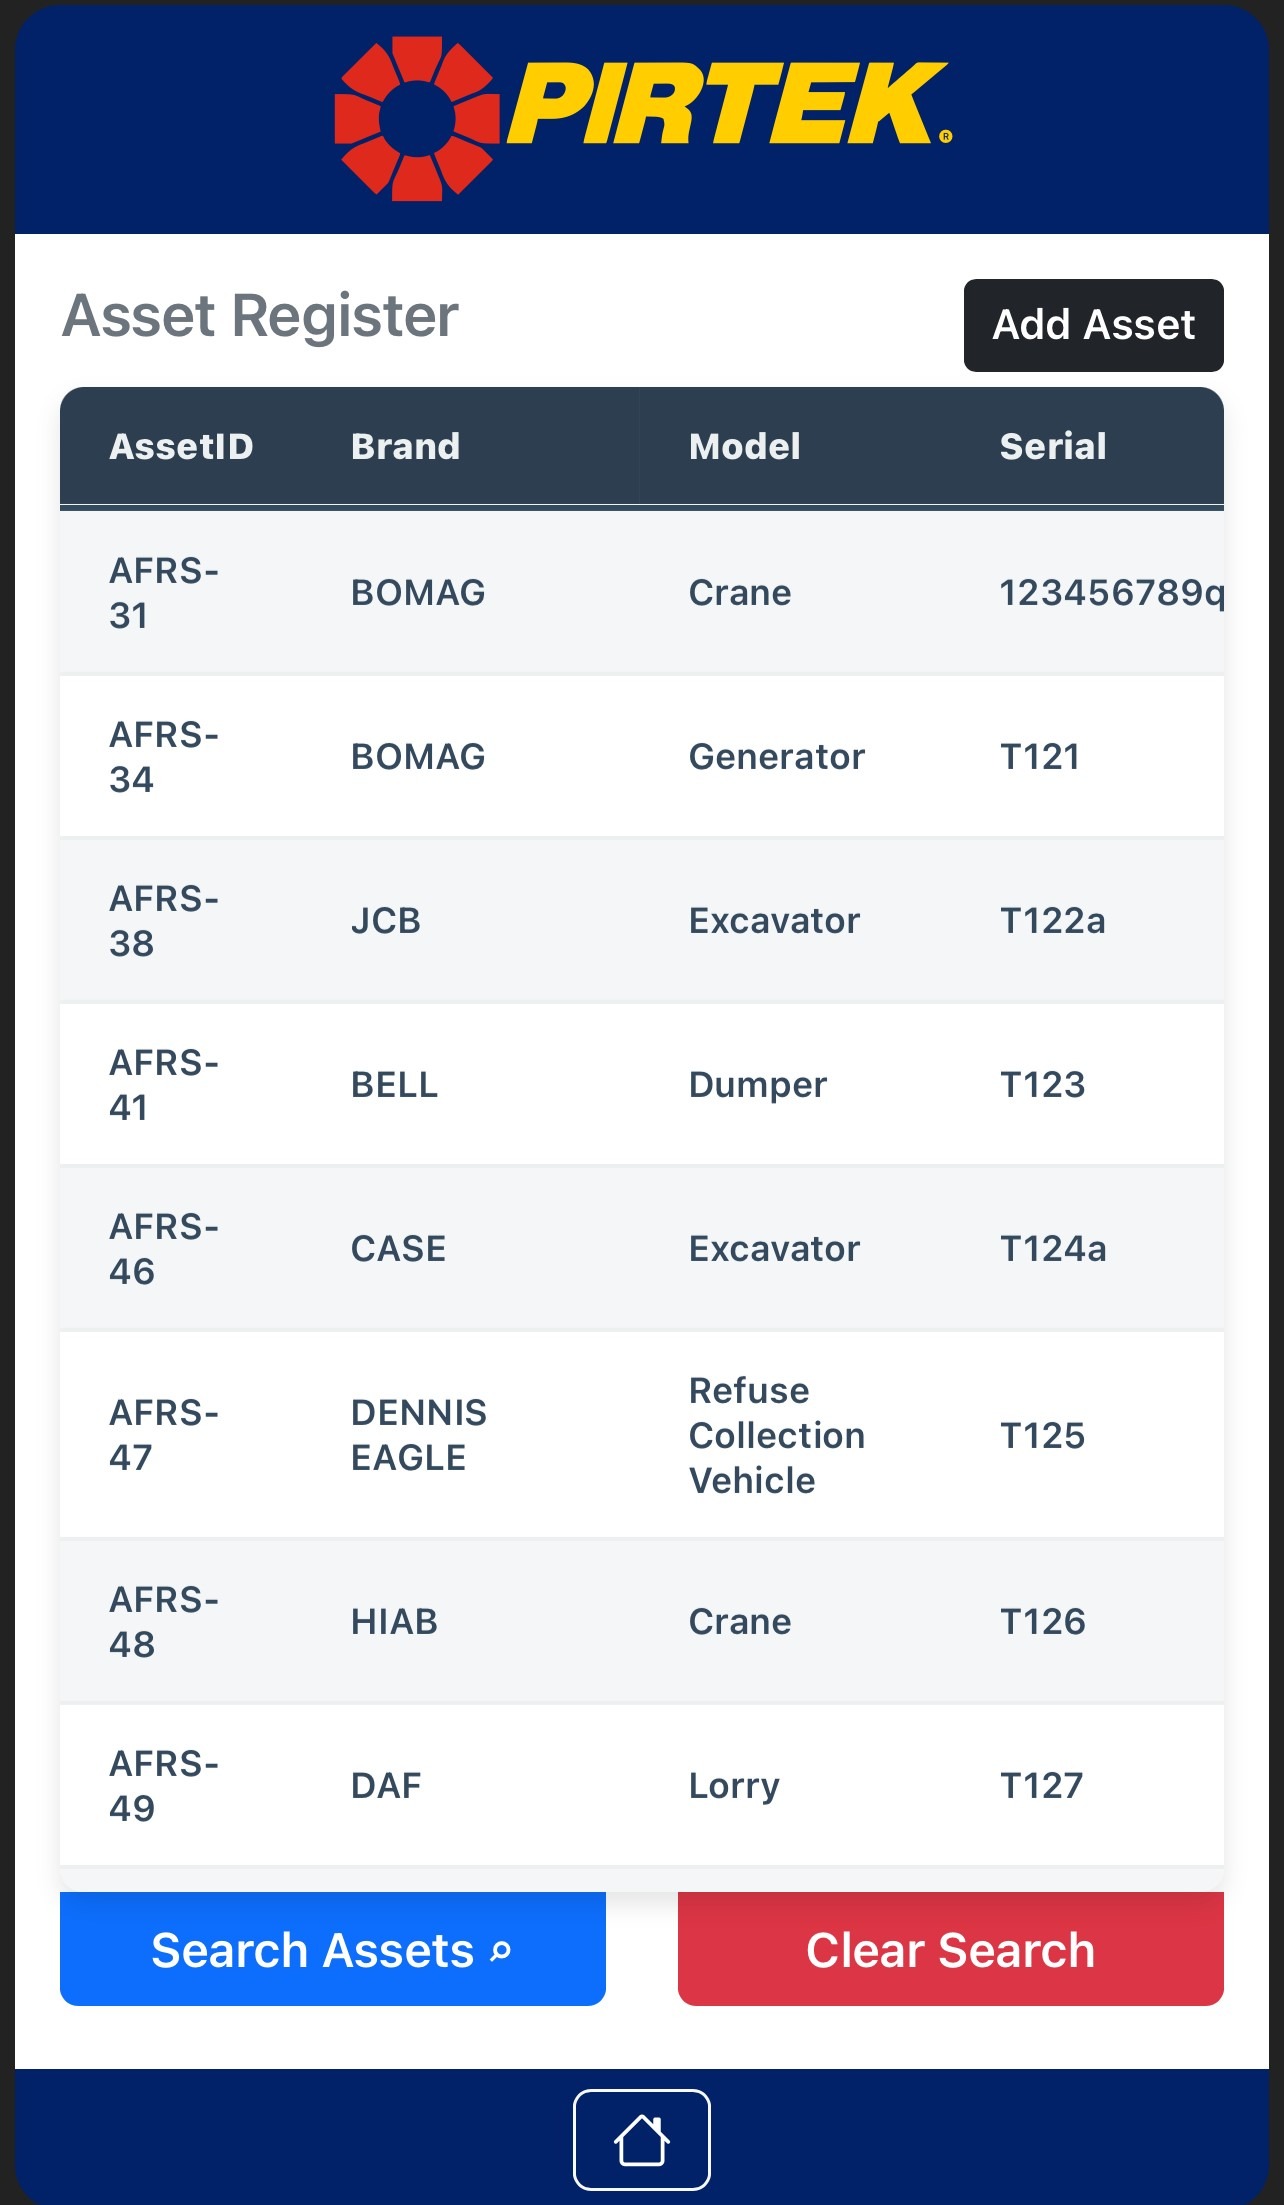This screenshot has width=1284, height=2205.
Task: Click the Serial column header
Action: [x=1053, y=446]
